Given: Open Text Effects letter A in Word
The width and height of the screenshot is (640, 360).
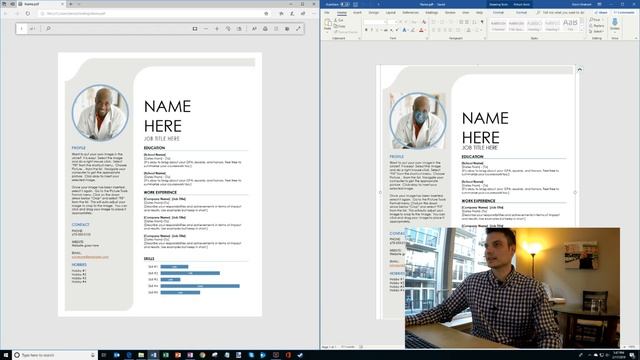Looking at the screenshot, I should coord(404,30).
